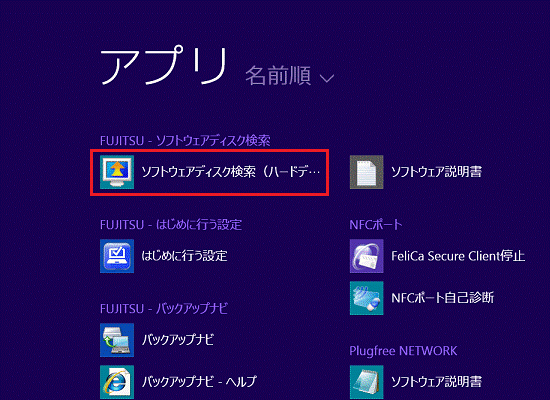Click the バックアップナビ - ヘルプ label
Image resolution: width=550 pixels, height=400 pixels.
(x=199, y=381)
